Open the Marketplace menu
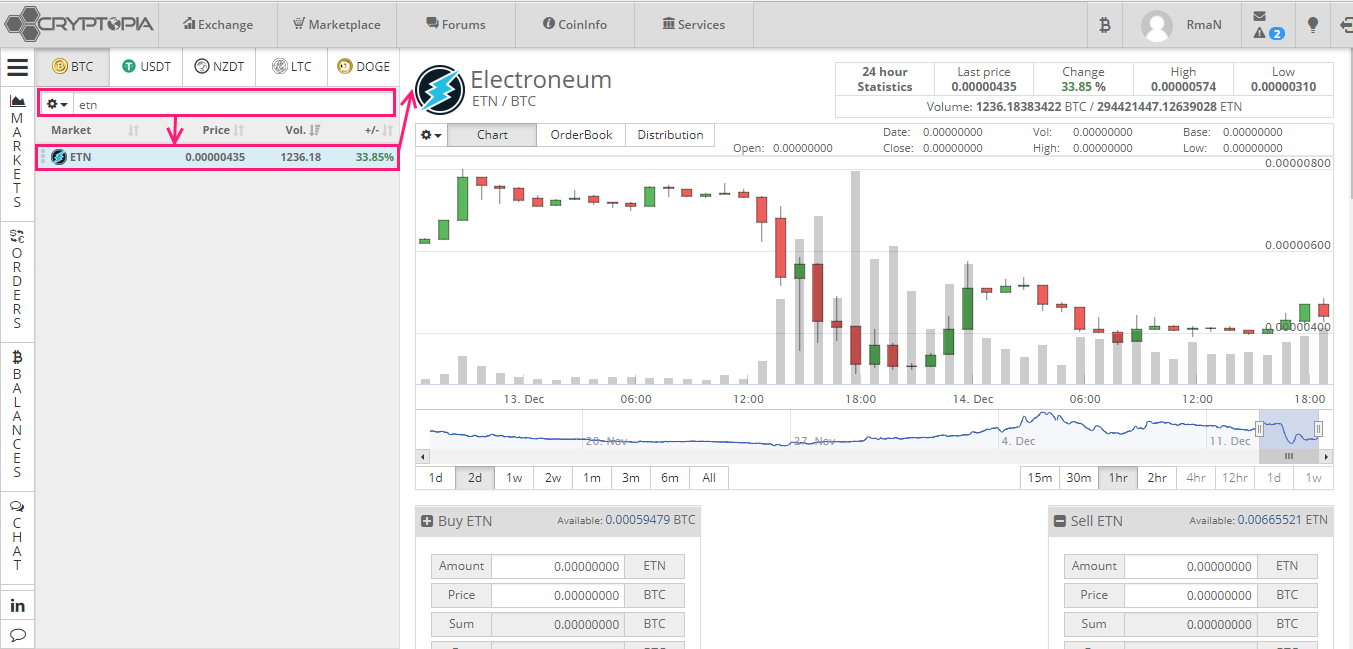This screenshot has height=649, width=1353. (x=336, y=25)
